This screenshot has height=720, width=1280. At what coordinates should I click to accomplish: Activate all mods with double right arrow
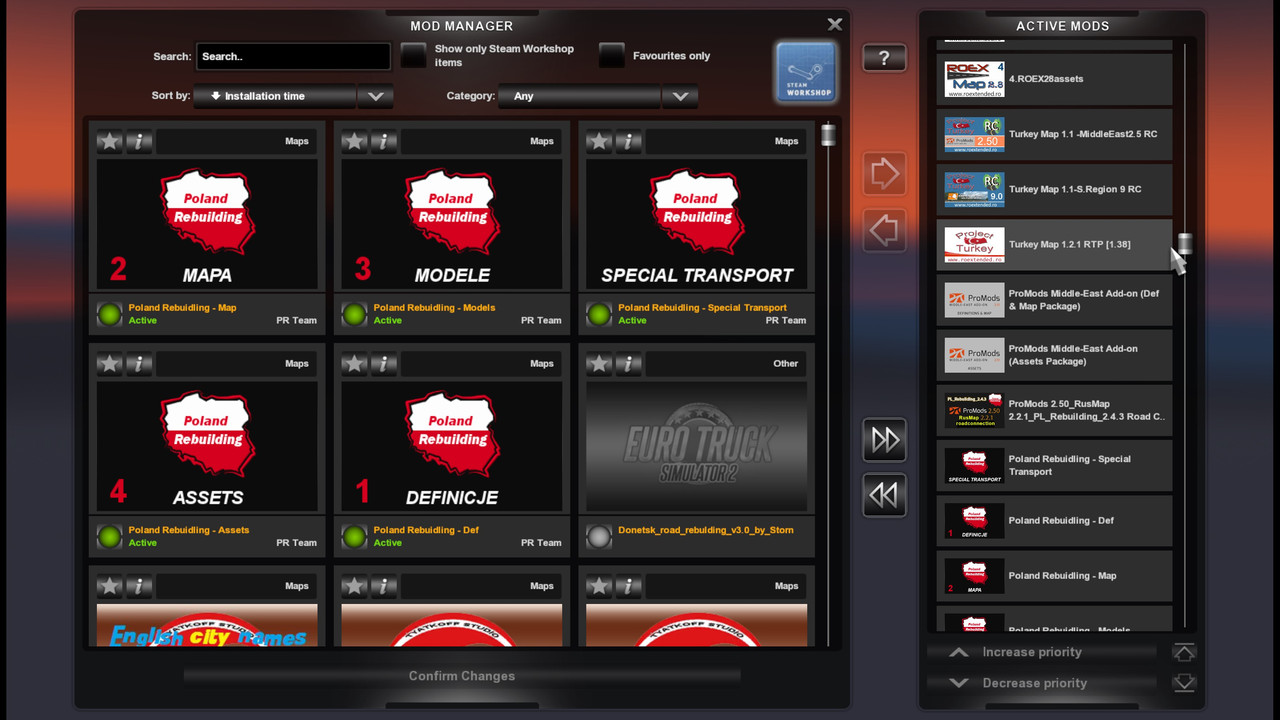(885, 440)
